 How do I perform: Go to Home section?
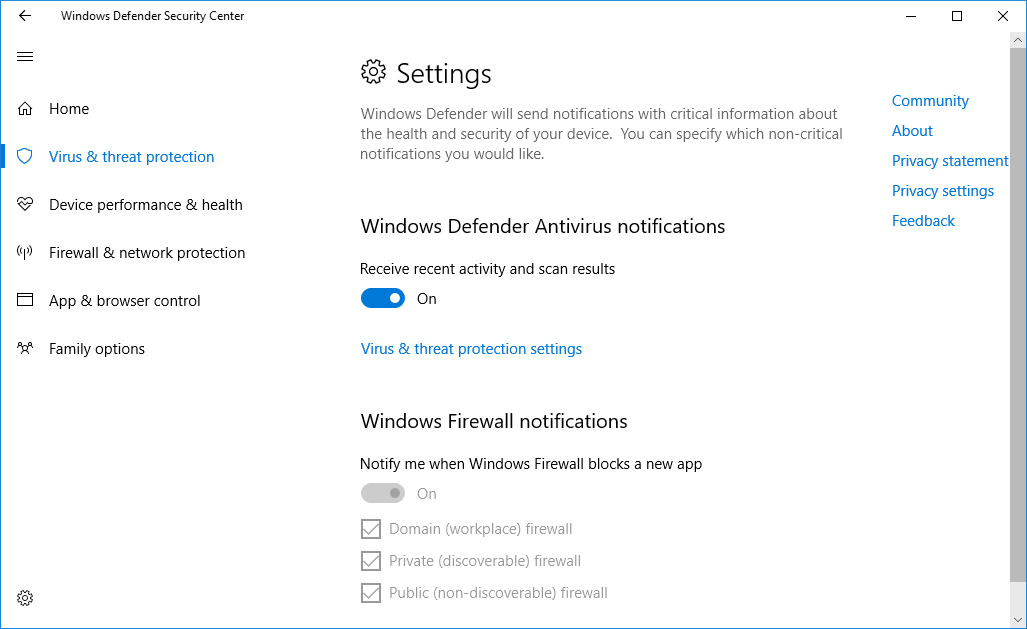69,109
